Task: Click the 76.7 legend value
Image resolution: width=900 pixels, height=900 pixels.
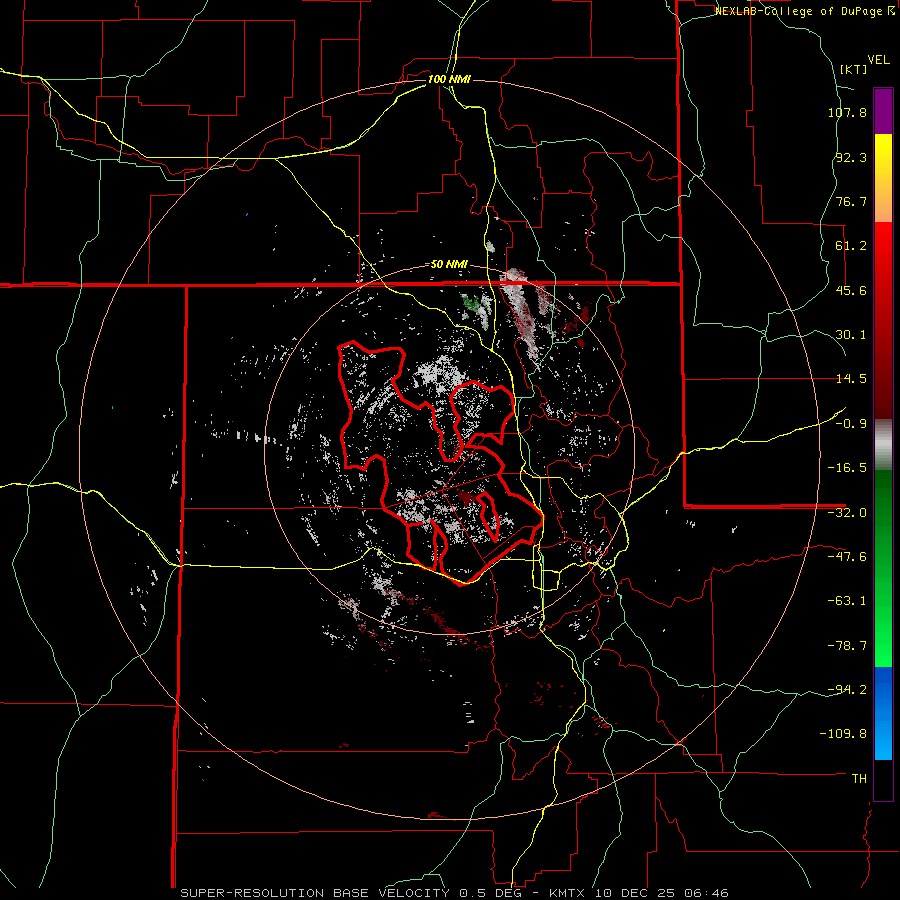Action: click(x=851, y=201)
